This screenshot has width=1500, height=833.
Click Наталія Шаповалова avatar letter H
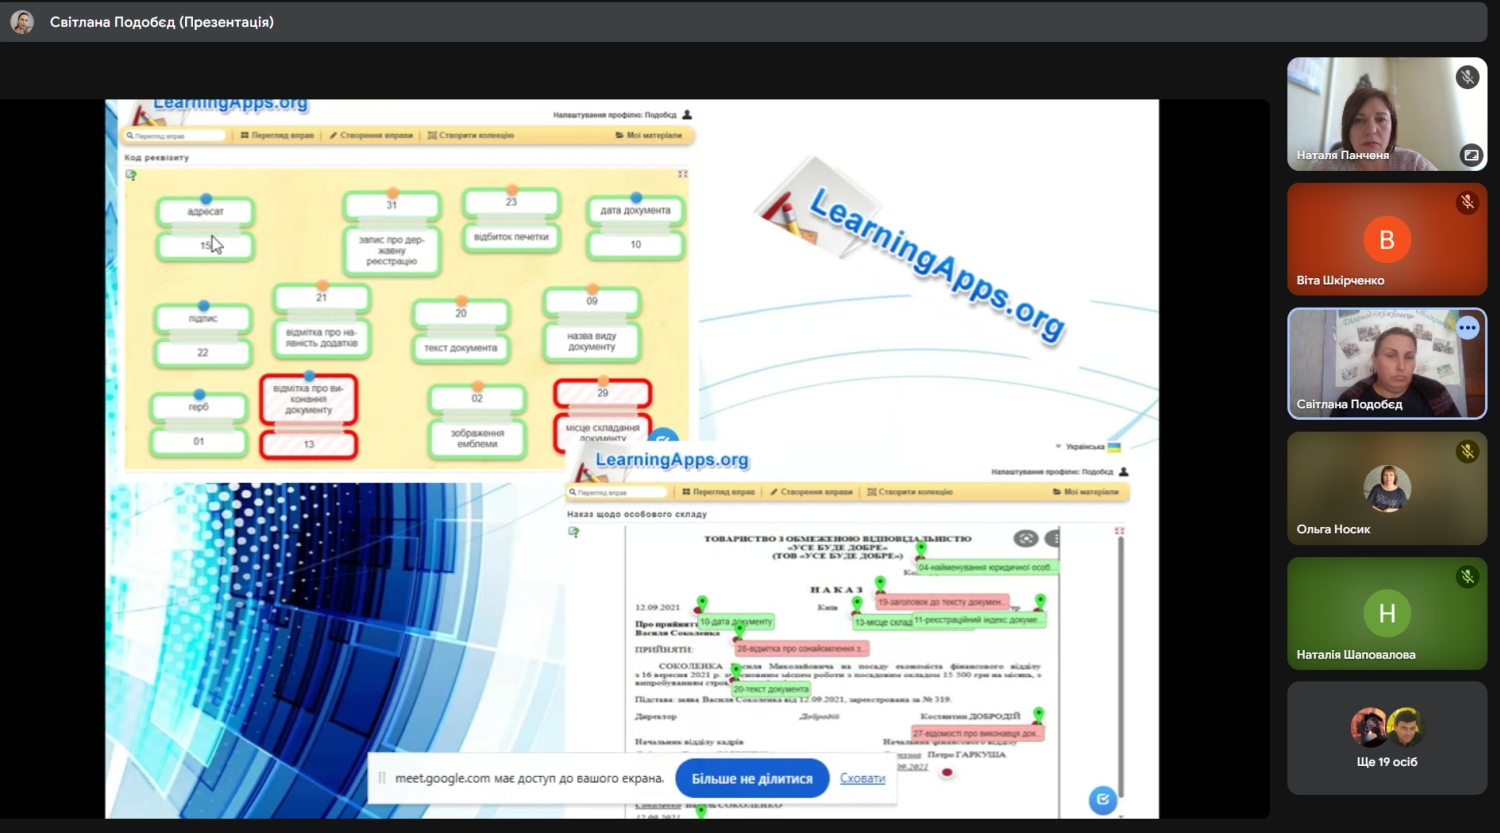tap(1386, 613)
